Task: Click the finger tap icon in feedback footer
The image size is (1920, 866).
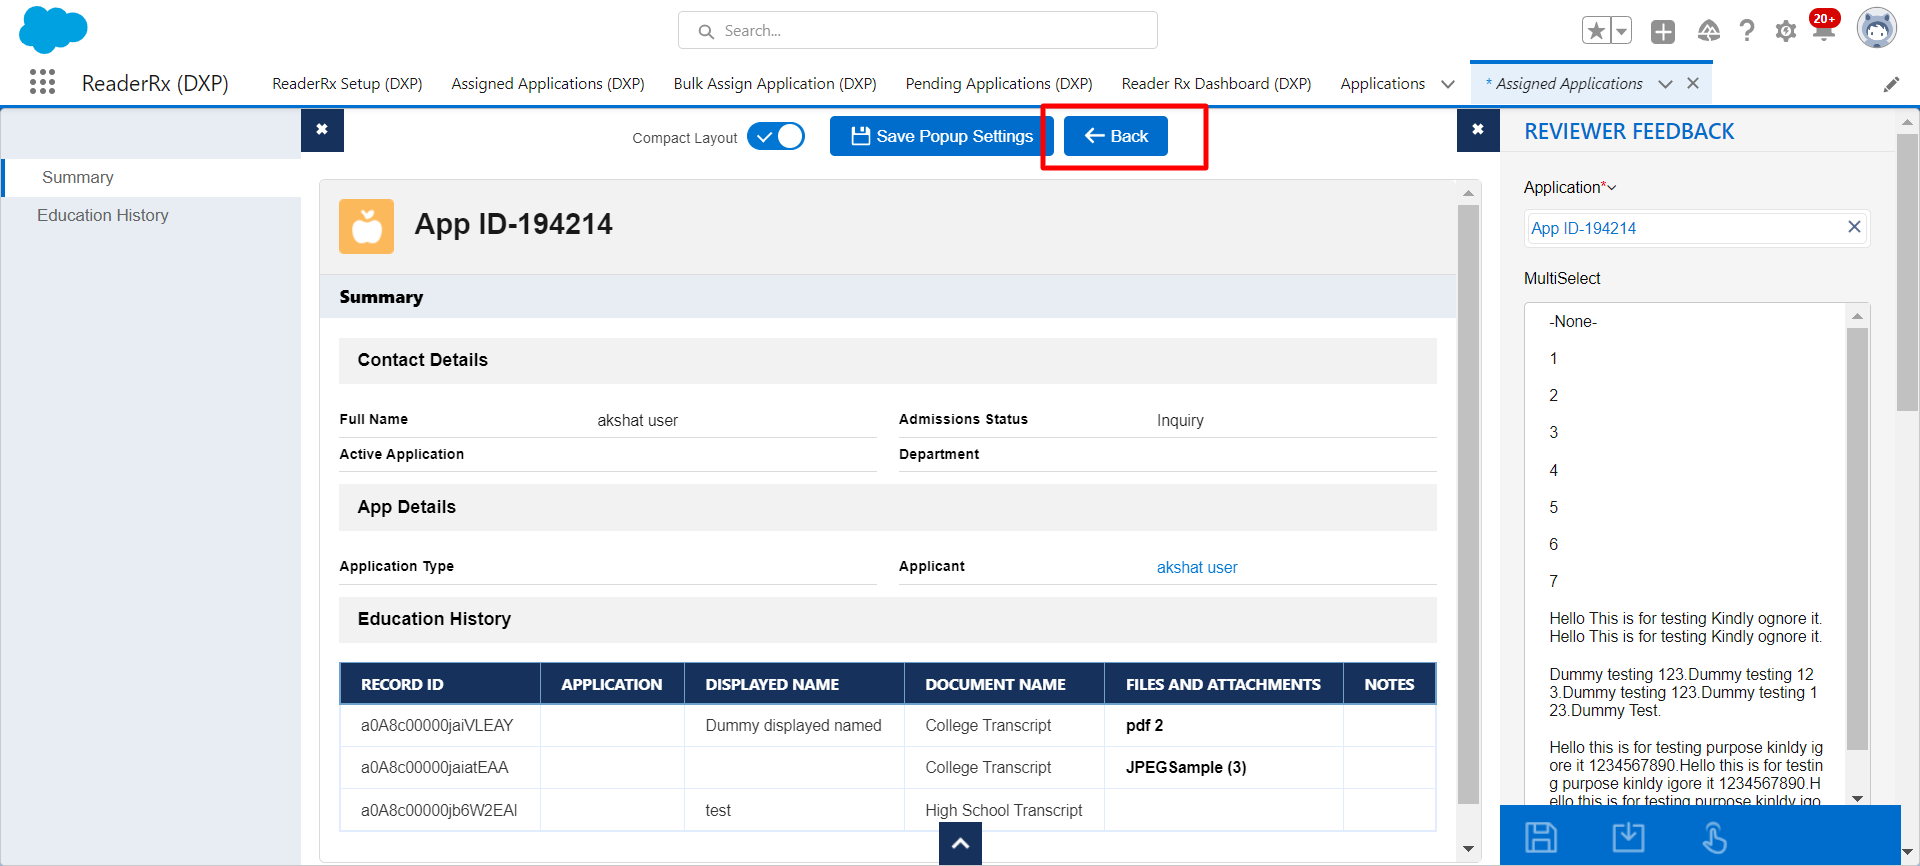Action: point(1714,837)
